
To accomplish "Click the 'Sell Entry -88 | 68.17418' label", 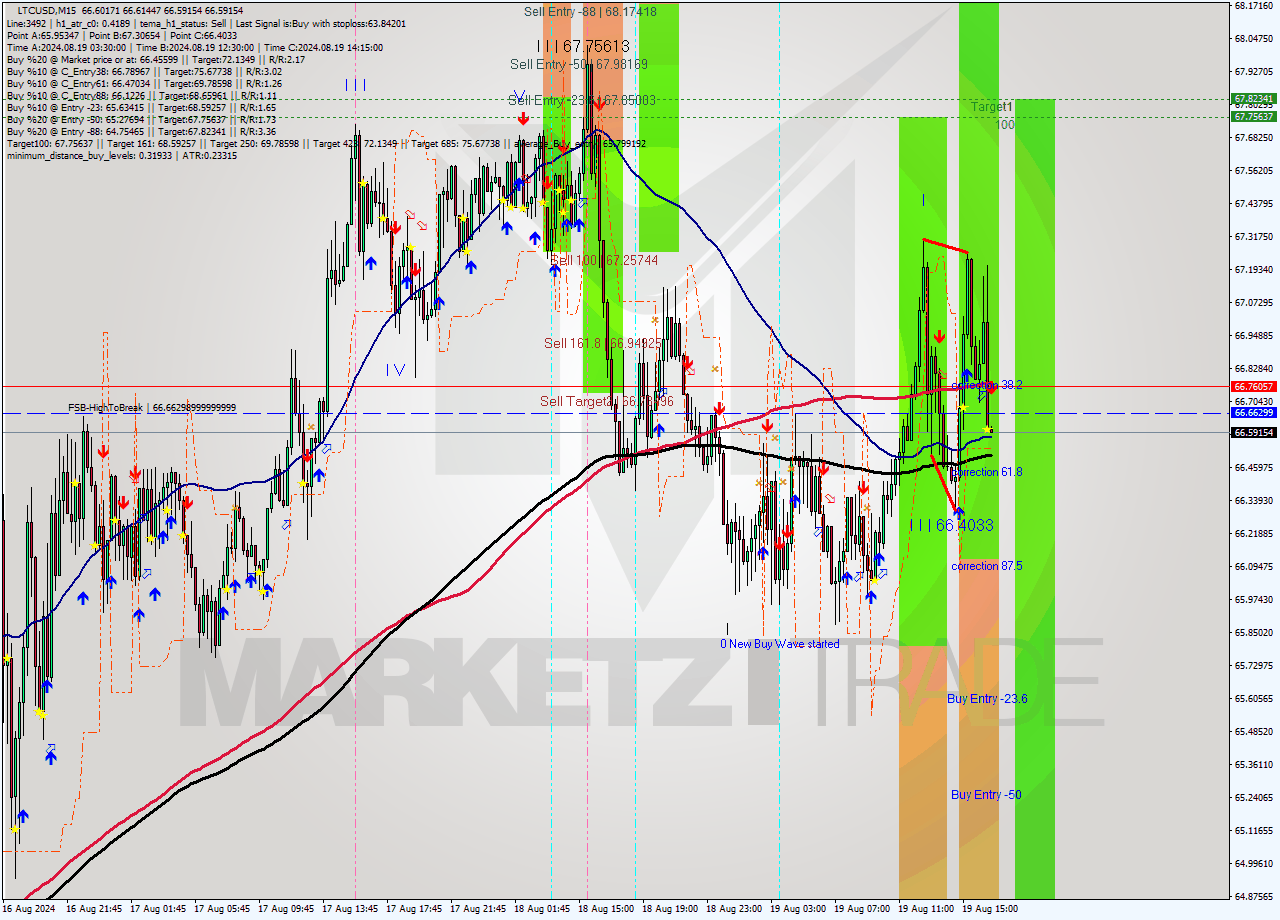I will point(590,12).
